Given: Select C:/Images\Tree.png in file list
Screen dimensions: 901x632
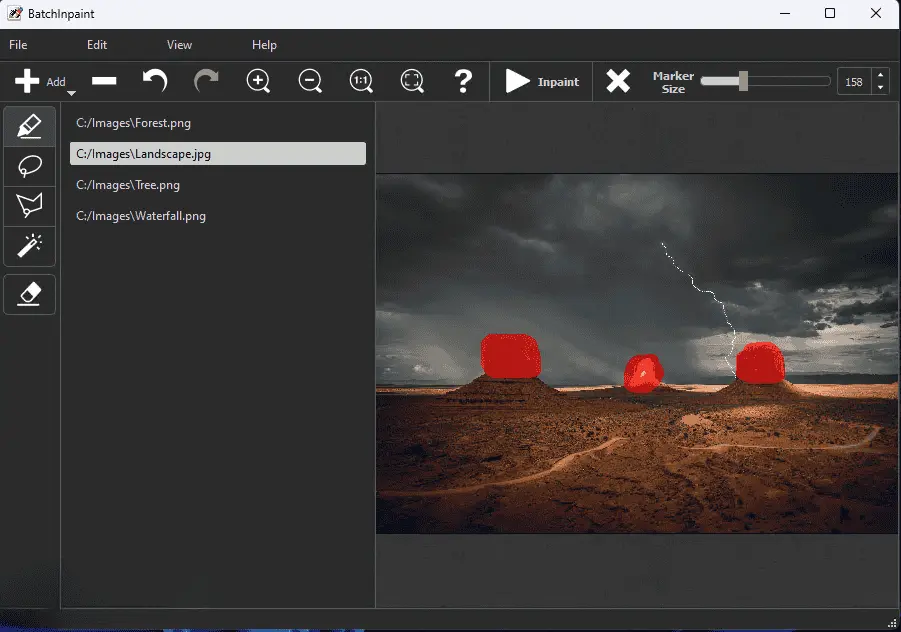Looking at the screenshot, I should 218,185.
